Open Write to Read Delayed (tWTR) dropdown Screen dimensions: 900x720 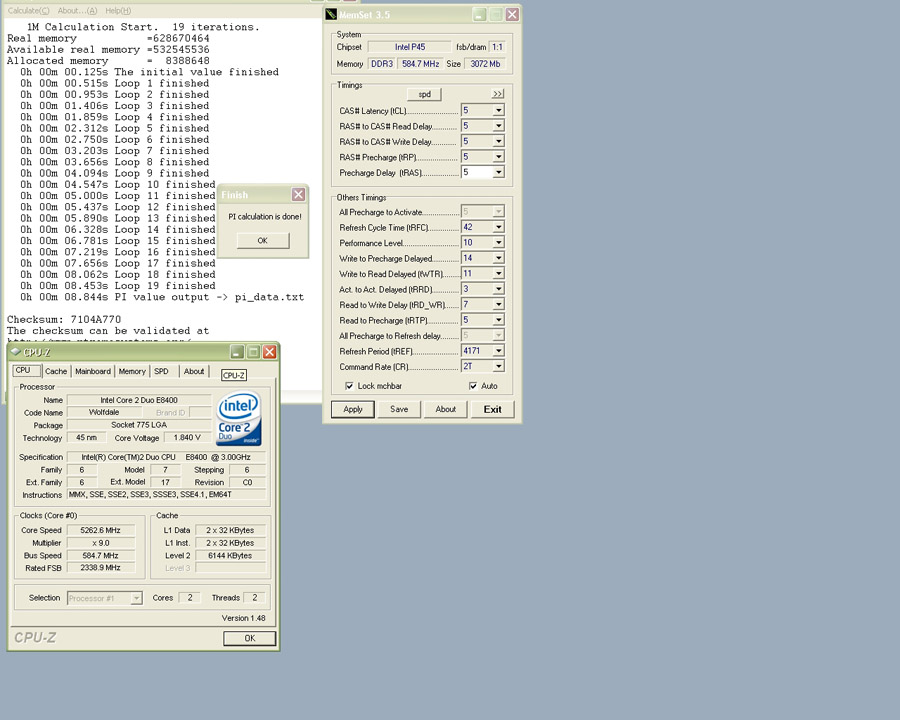pyautogui.click(x=498, y=274)
